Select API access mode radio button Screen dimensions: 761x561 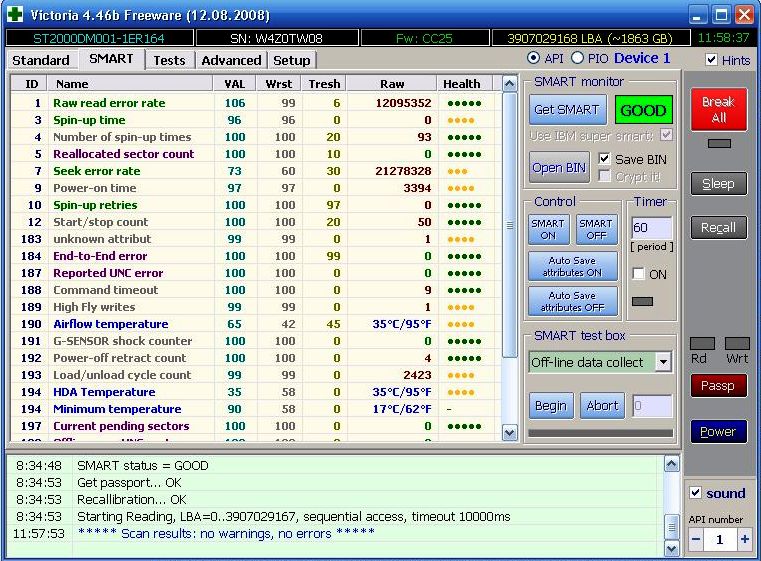[533, 58]
